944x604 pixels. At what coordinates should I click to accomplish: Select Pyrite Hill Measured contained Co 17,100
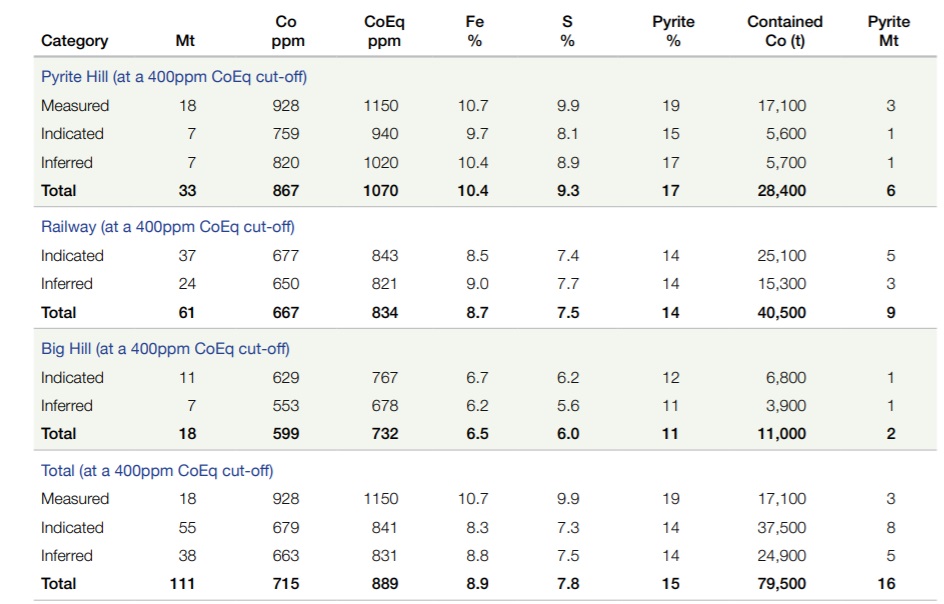[781, 106]
